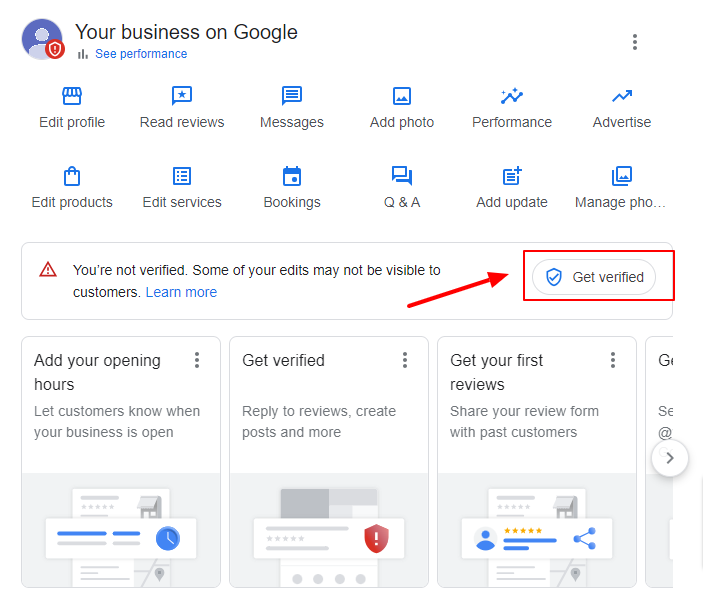Open the Bookings calendar icon
This screenshot has width=703, height=593.
(292, 176)
